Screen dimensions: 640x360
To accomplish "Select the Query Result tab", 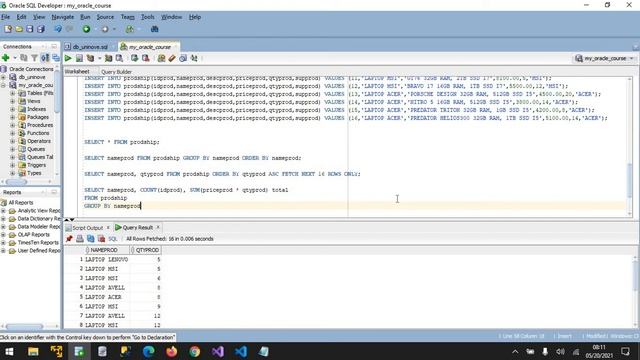I will [x=138, y=227].
